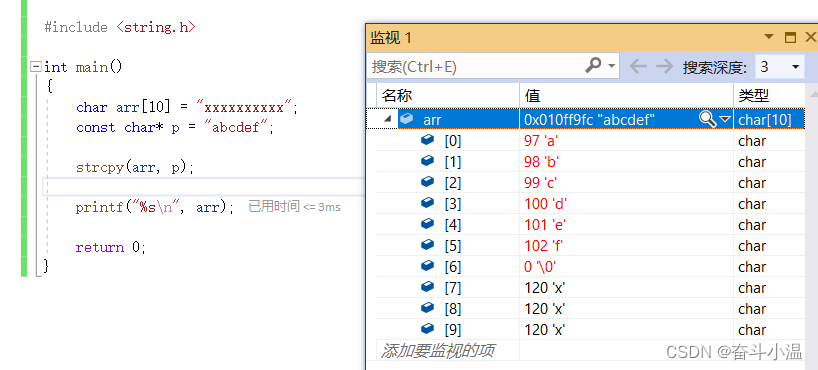Select the cube icon of element [4]
Viewport: 818px width, 370px height.
pos(427,223)
